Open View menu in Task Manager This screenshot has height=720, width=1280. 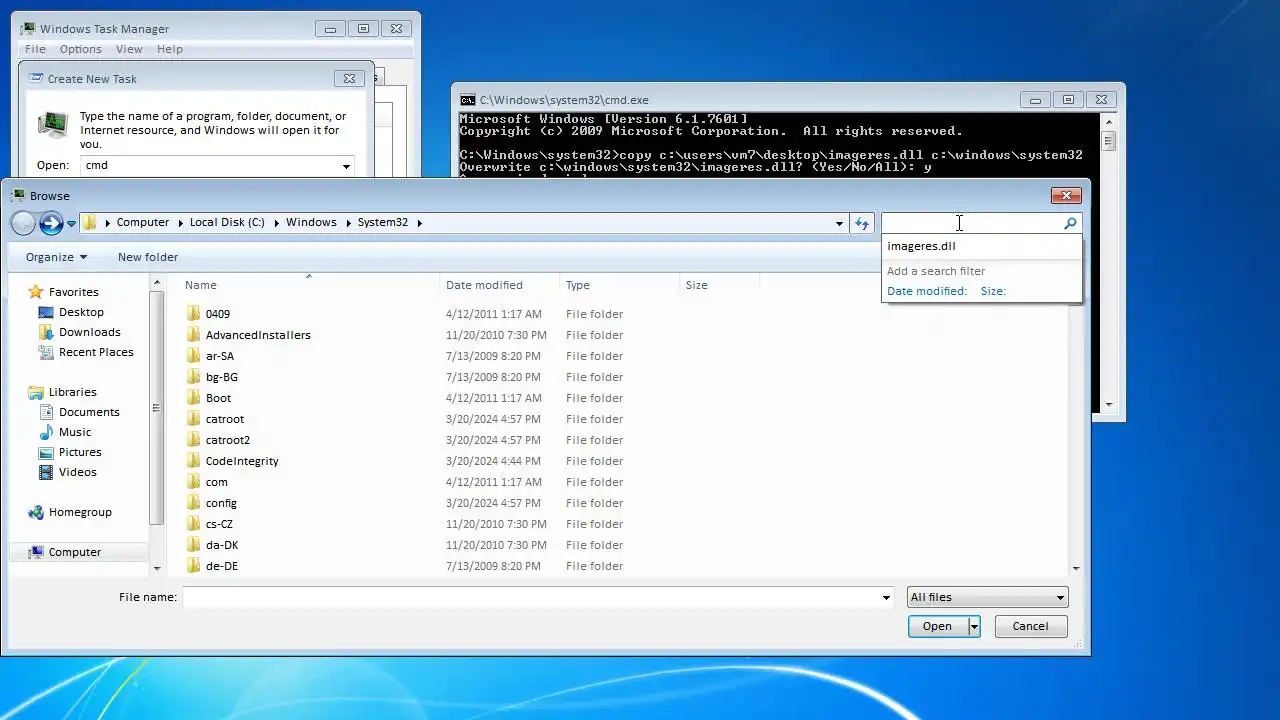(x=129, y=49)
